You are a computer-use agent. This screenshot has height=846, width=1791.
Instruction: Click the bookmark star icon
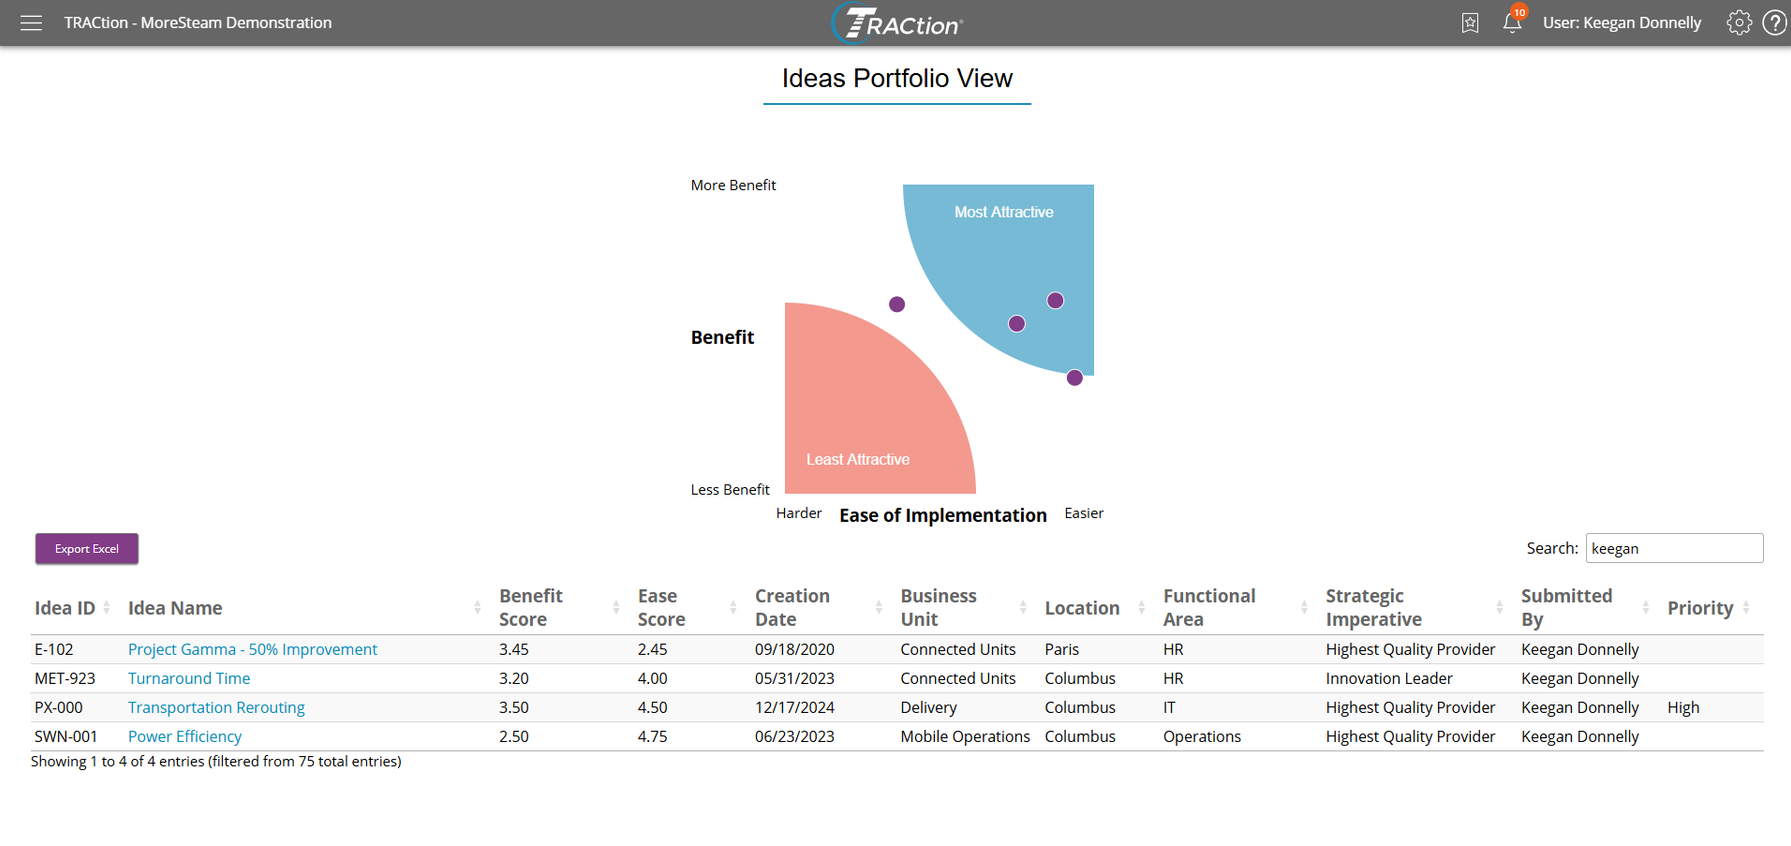coord(1469,23)
